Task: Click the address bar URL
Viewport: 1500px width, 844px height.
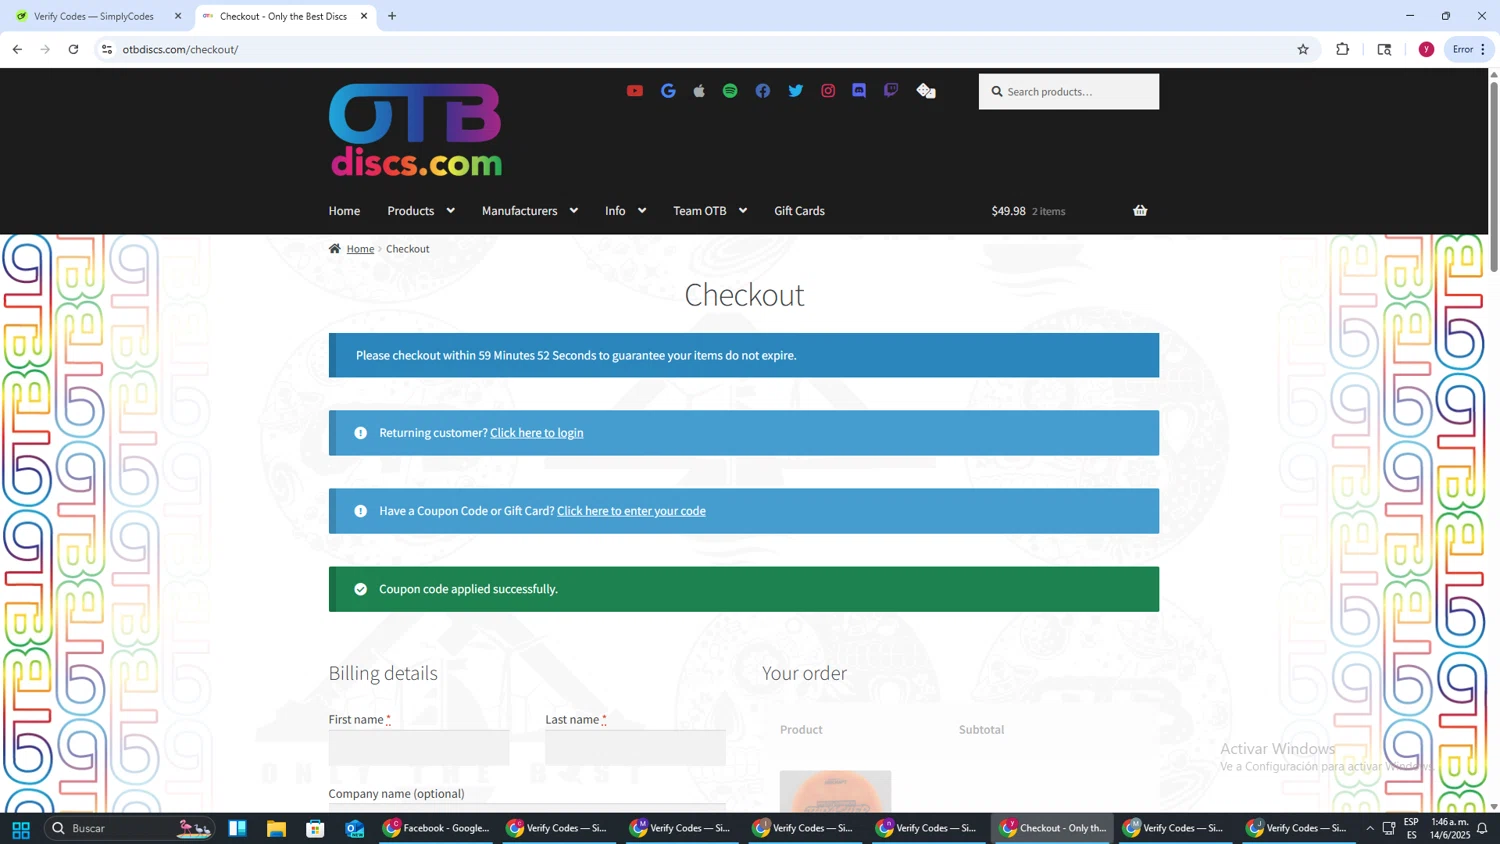Action: pos(180,49)
